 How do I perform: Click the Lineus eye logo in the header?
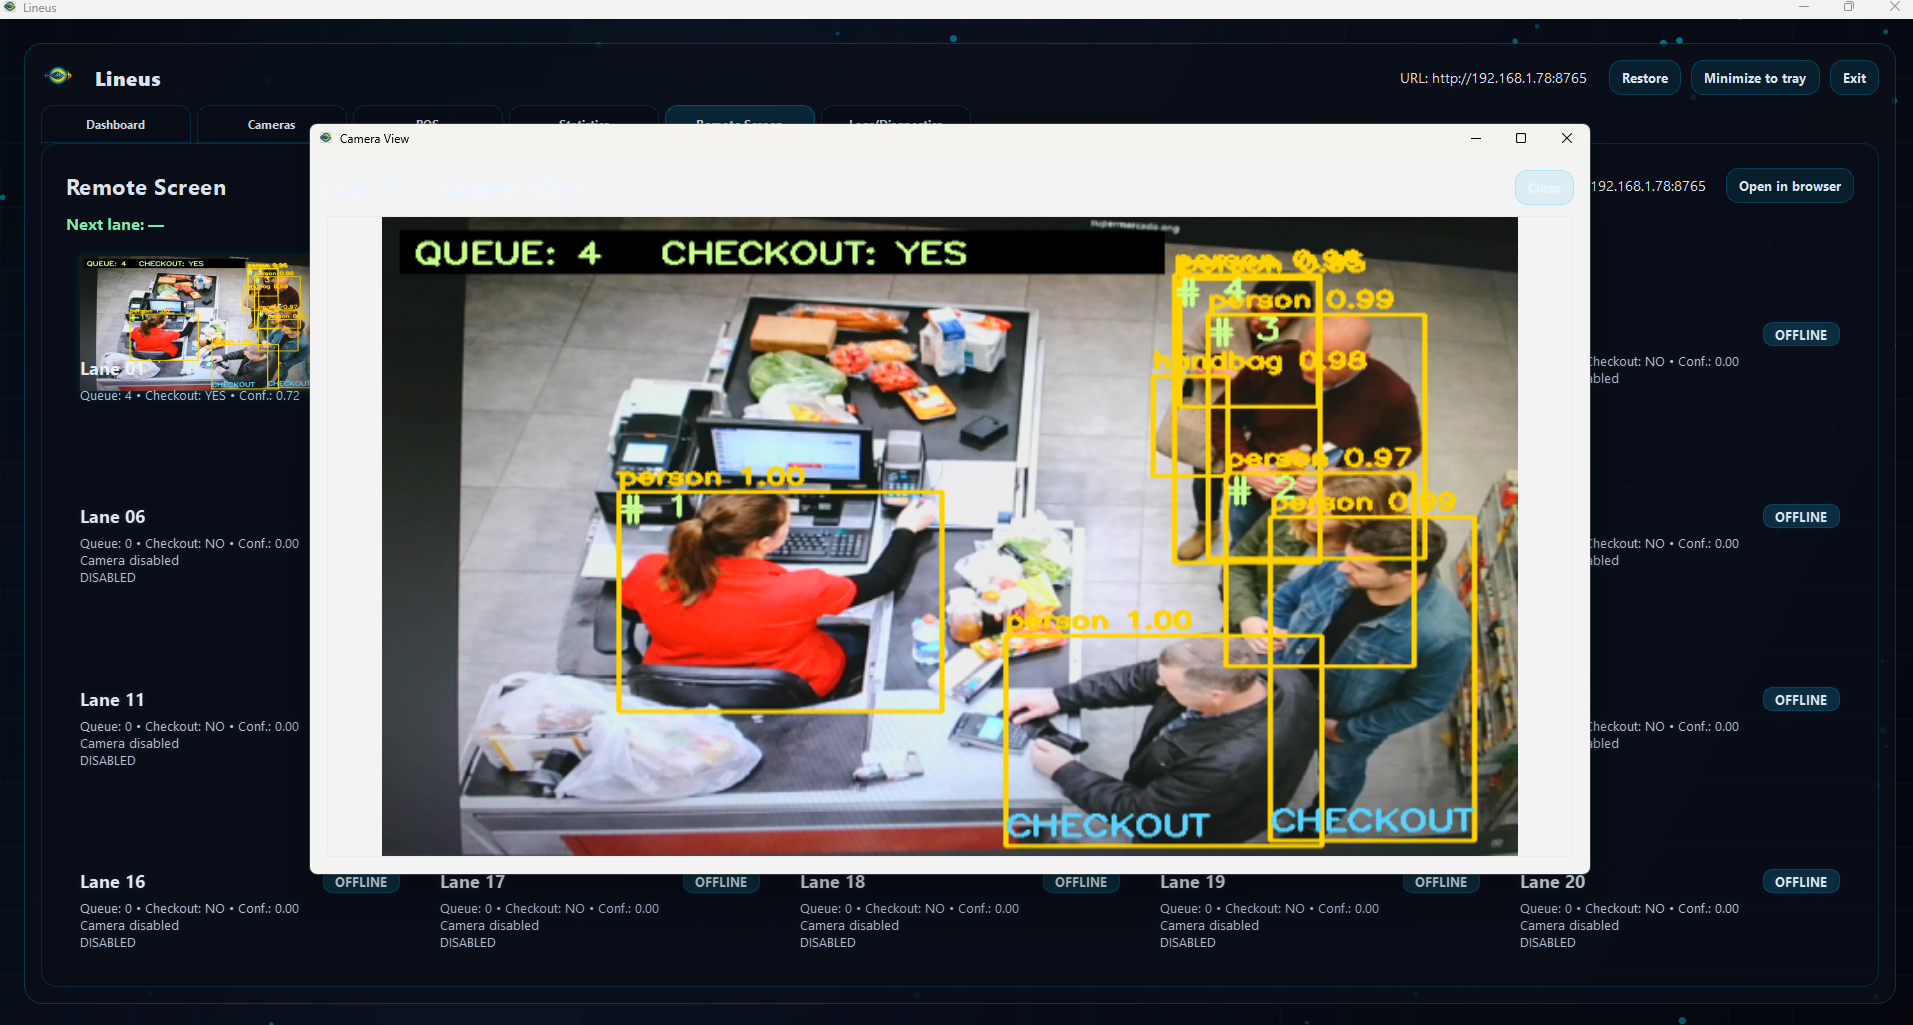[x=59, y=75]
